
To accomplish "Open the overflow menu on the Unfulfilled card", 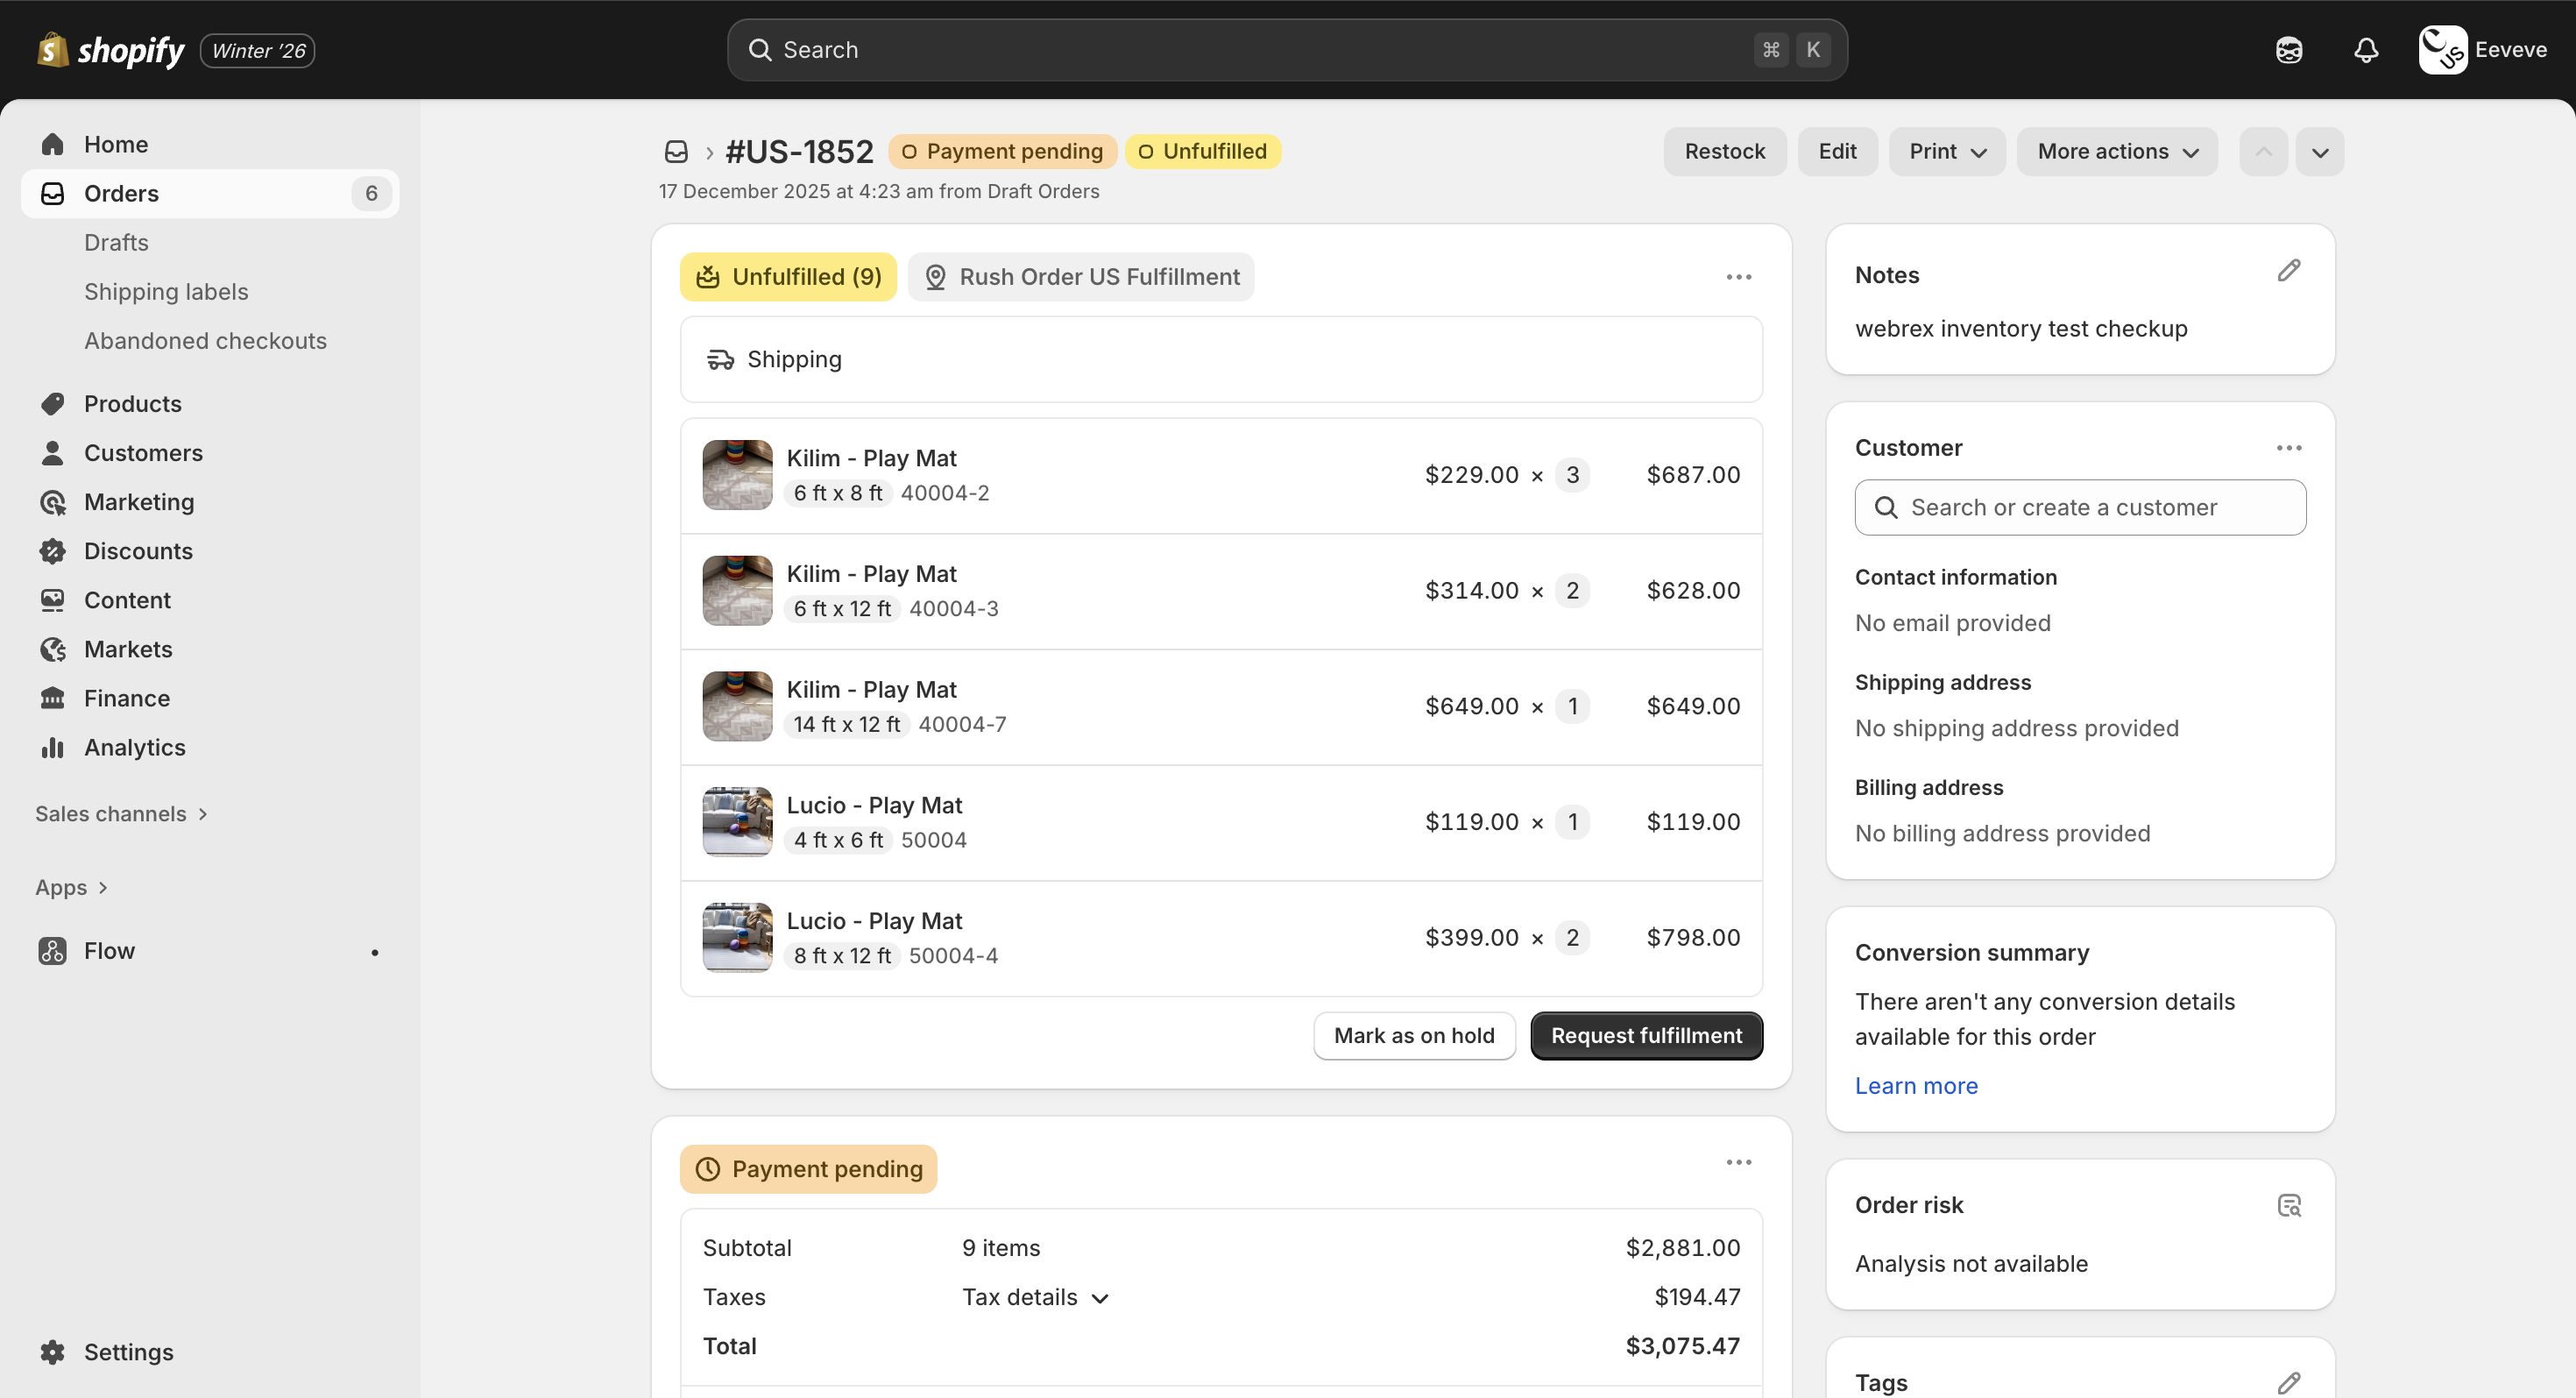I will click(1738, 276).
